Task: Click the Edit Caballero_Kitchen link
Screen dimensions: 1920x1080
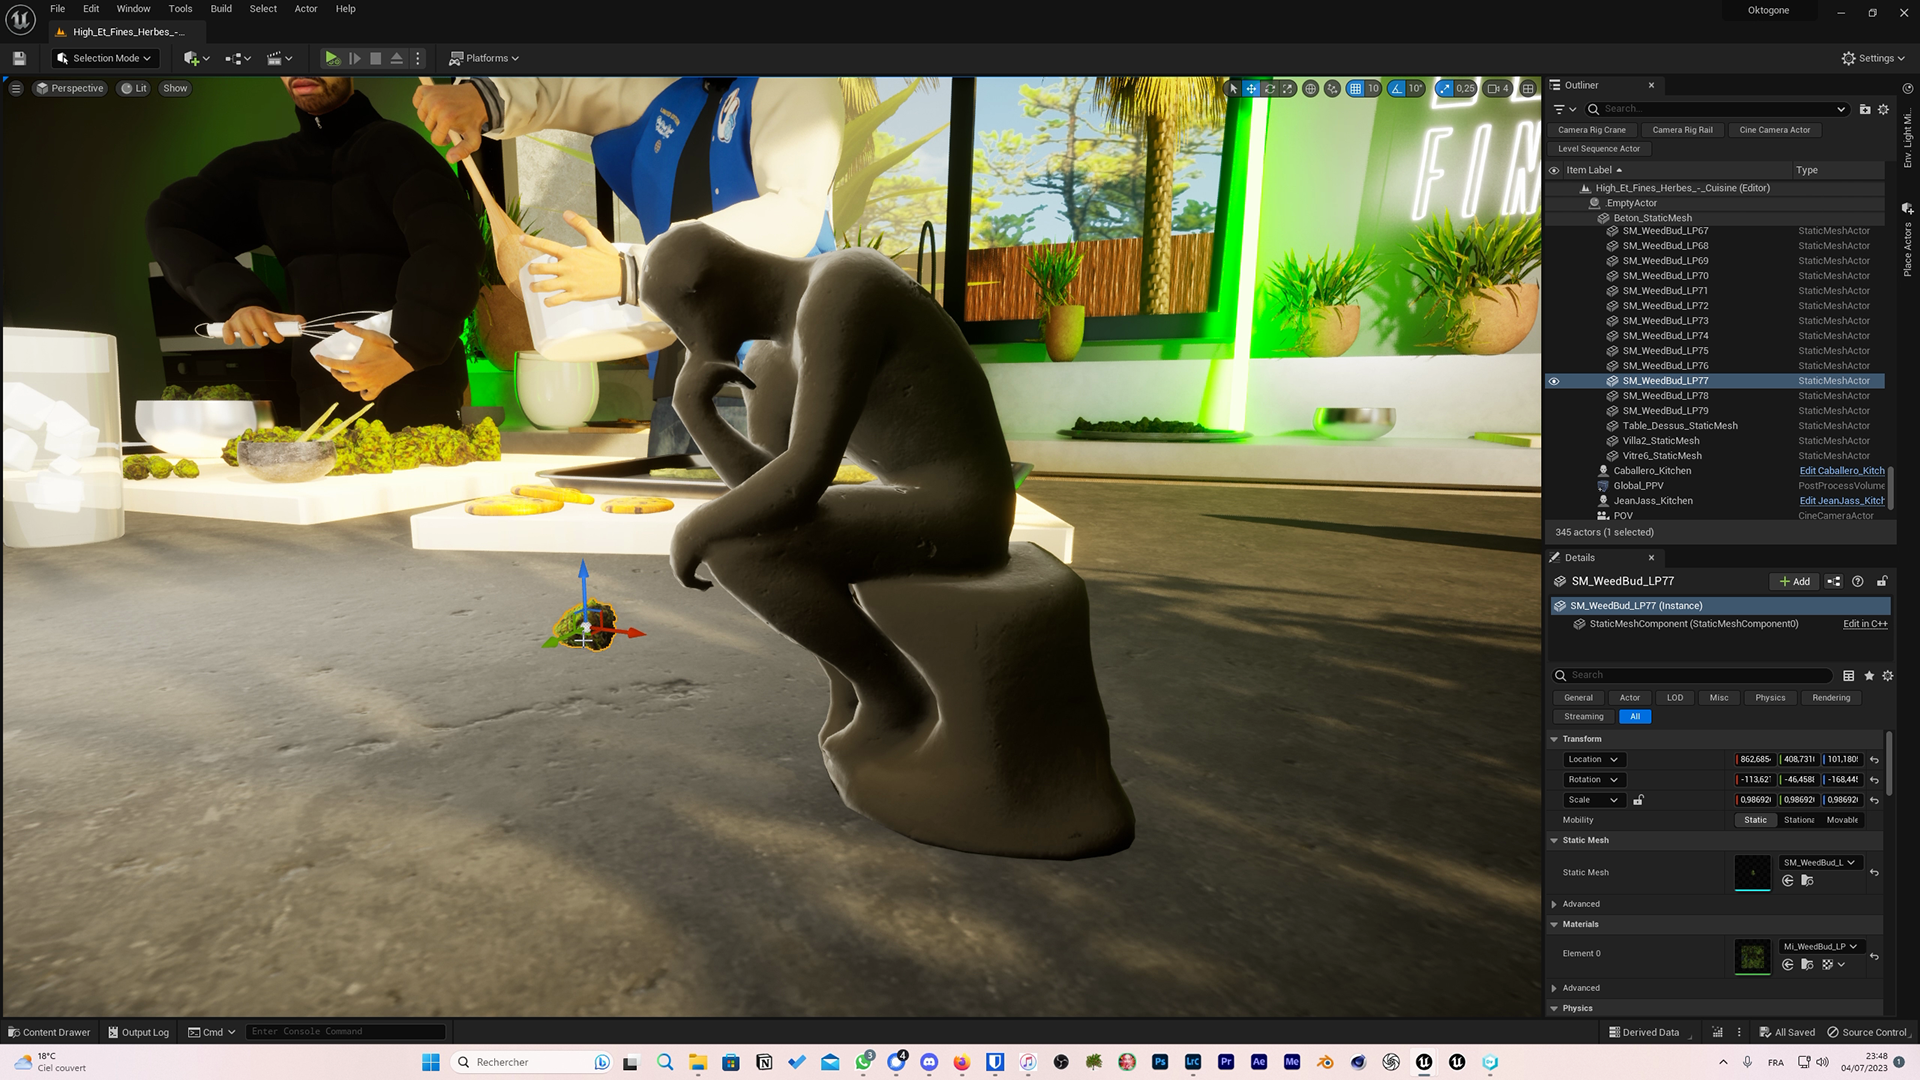Action: point(1842,471)
